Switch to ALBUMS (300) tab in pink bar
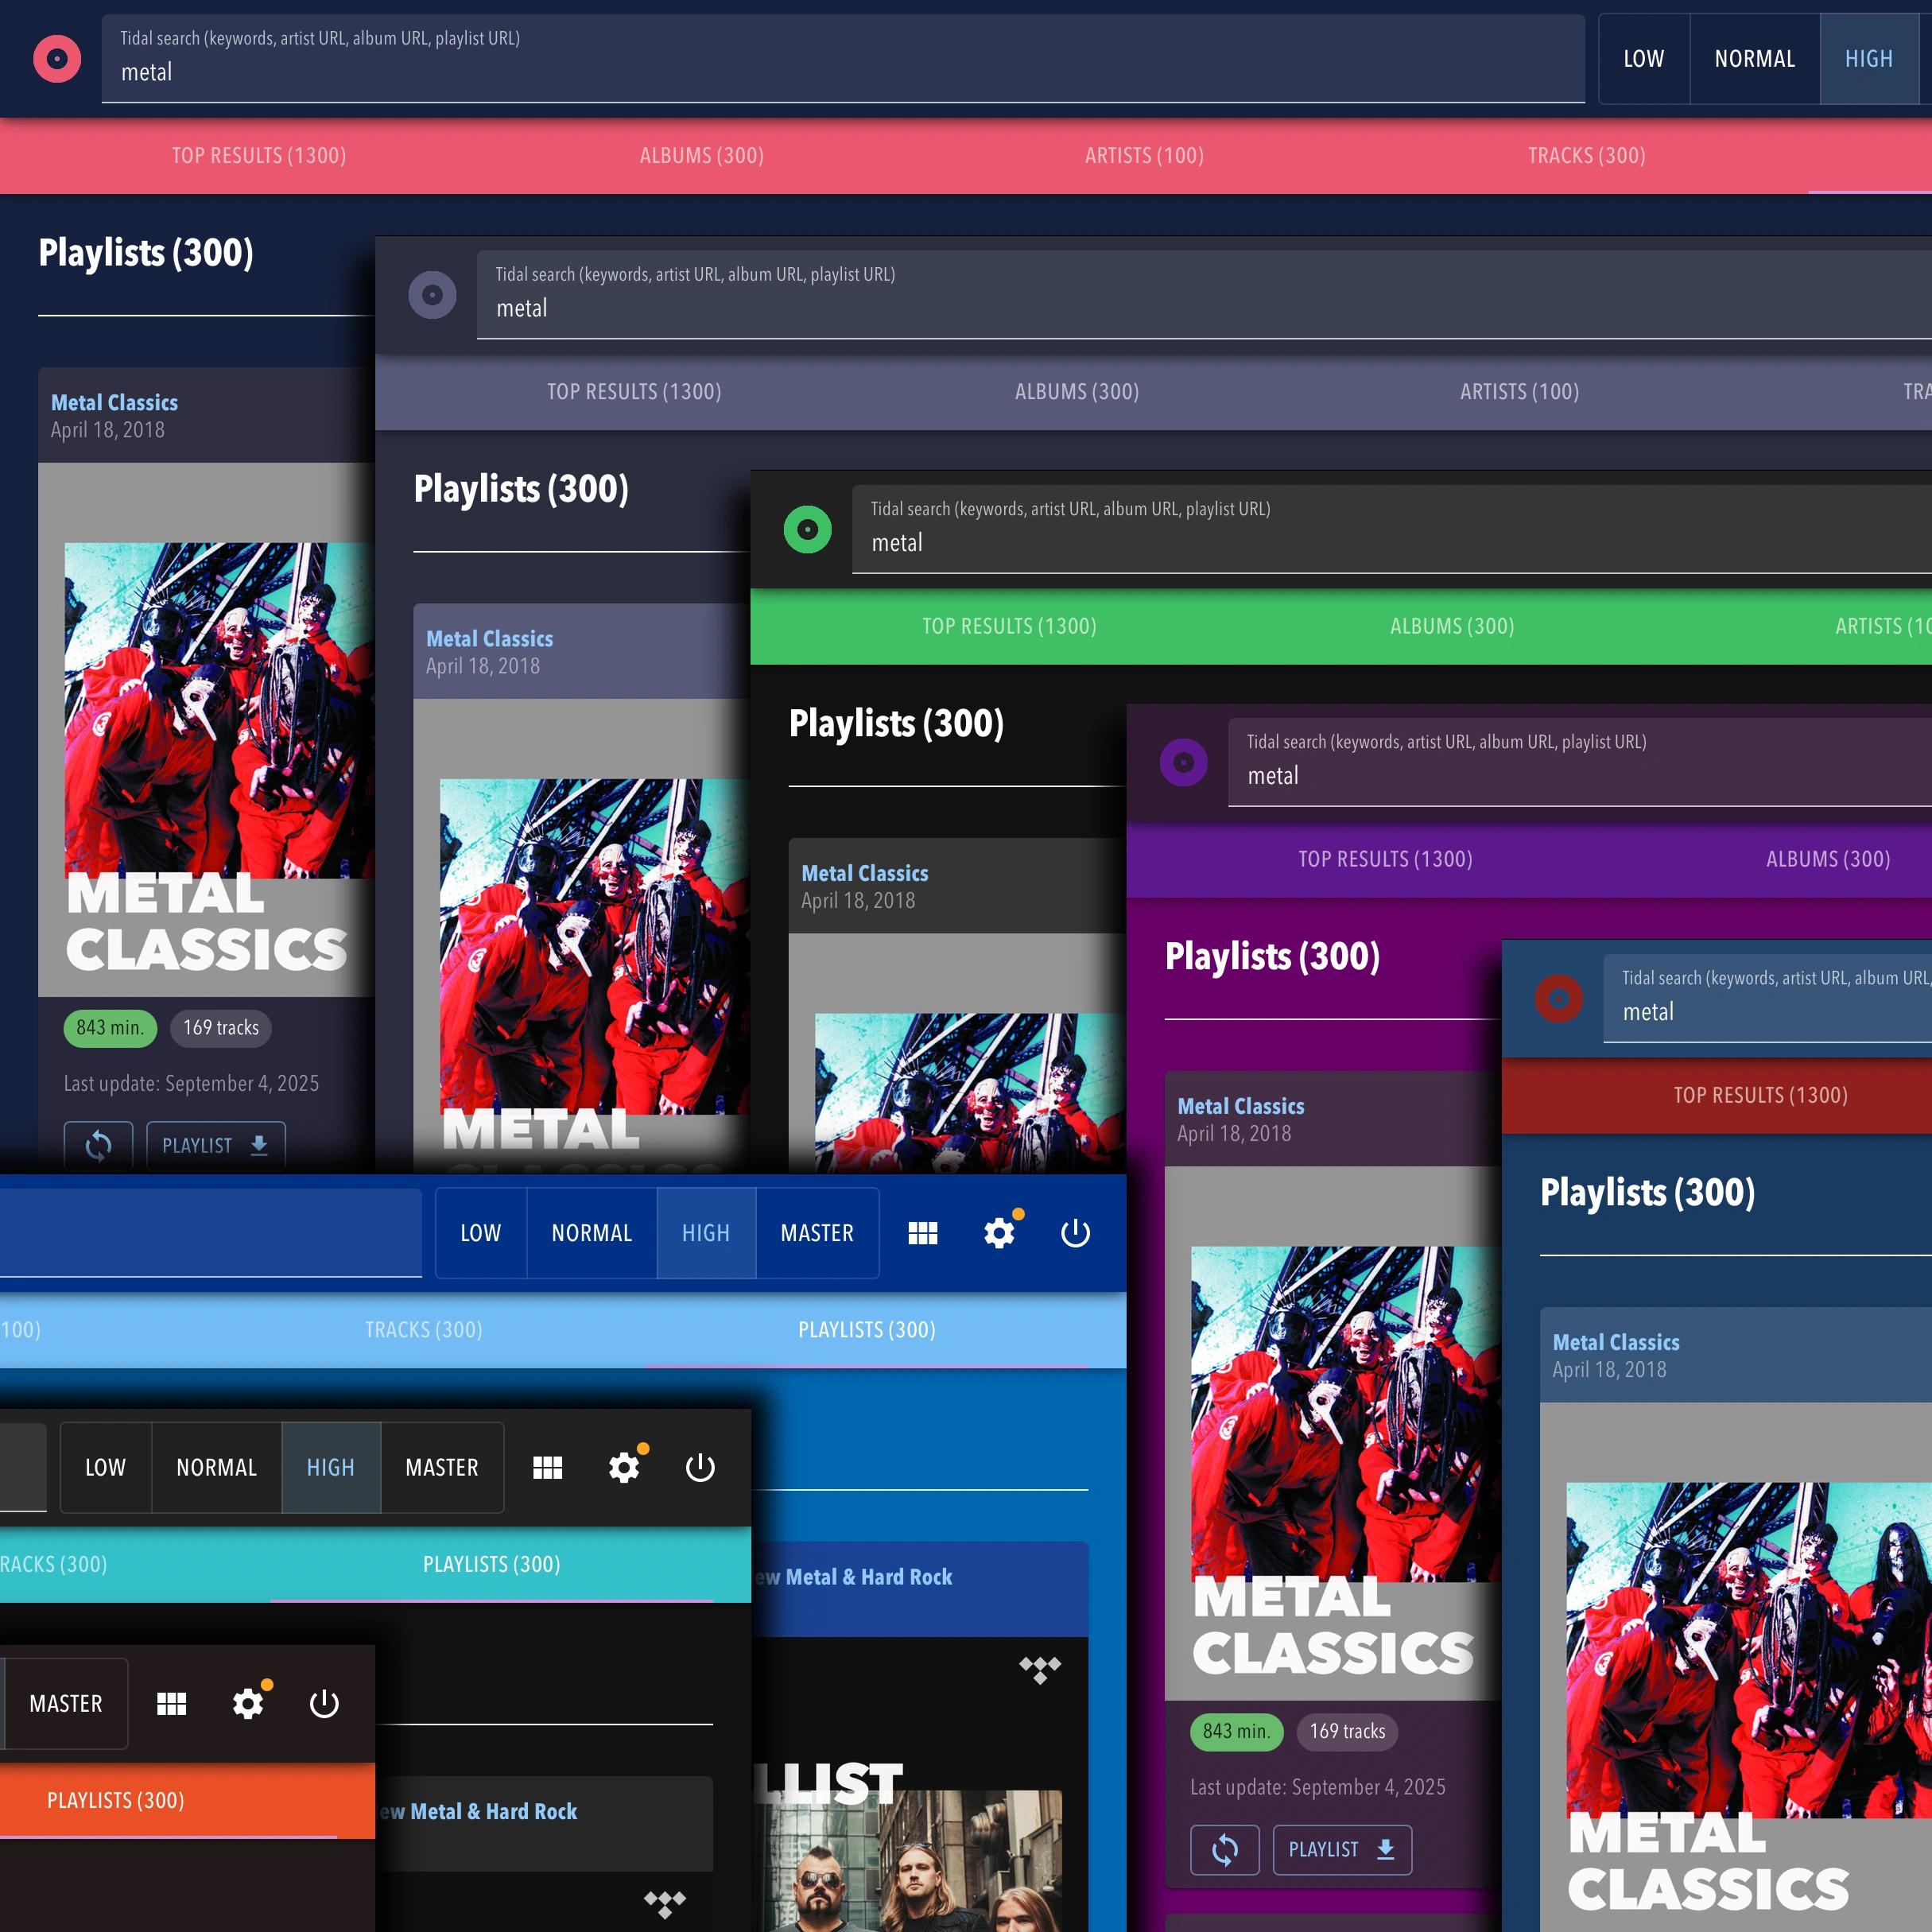Viewport: 1932px width, 1932px height. [701, 155]
